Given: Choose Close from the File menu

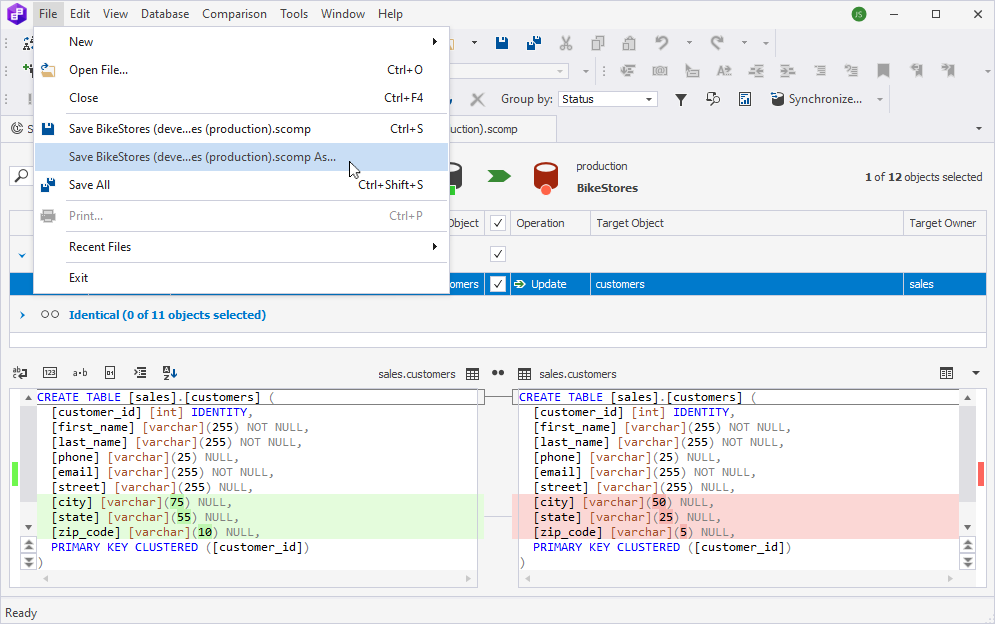Looking at the screenshot, I should tap(241, 98).
